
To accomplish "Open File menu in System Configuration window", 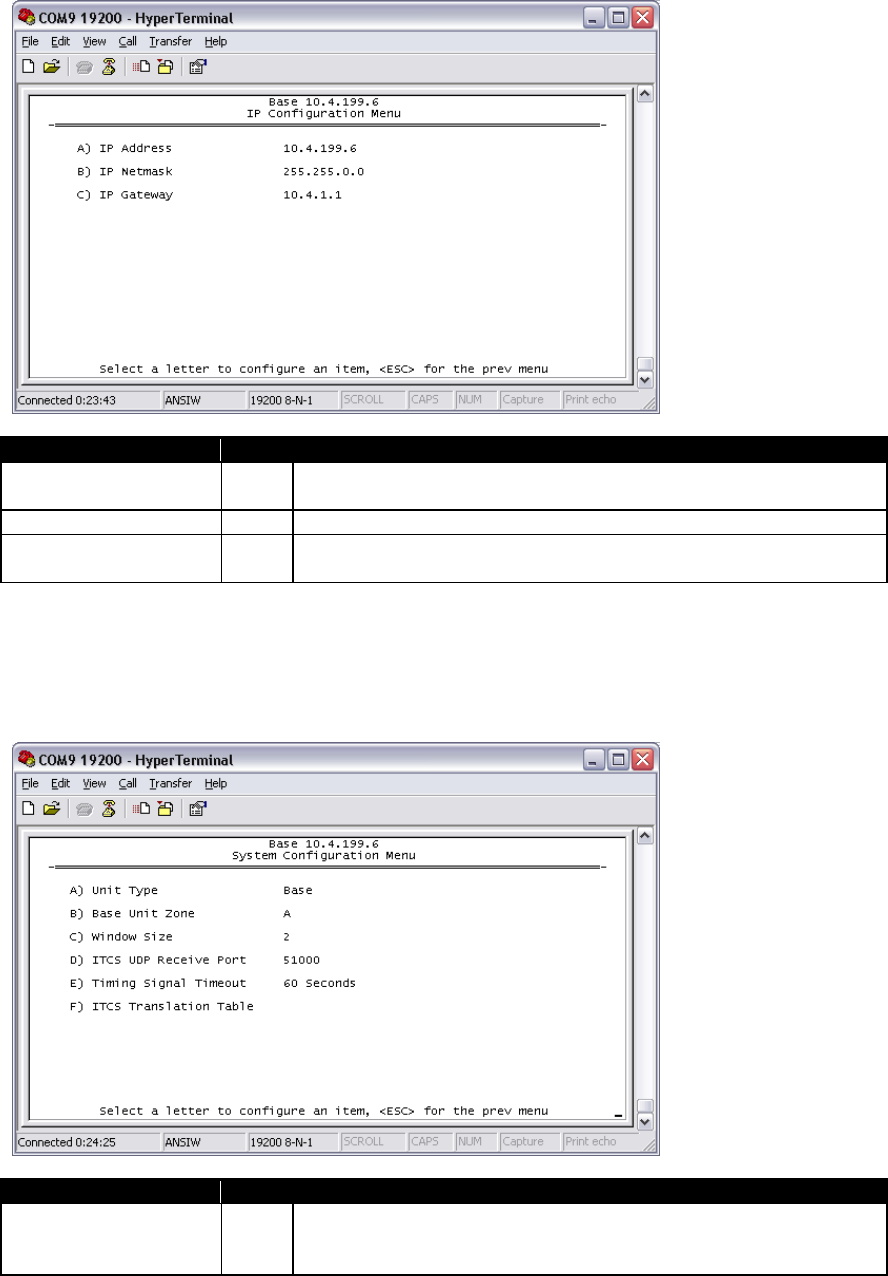I will (30, 783).
